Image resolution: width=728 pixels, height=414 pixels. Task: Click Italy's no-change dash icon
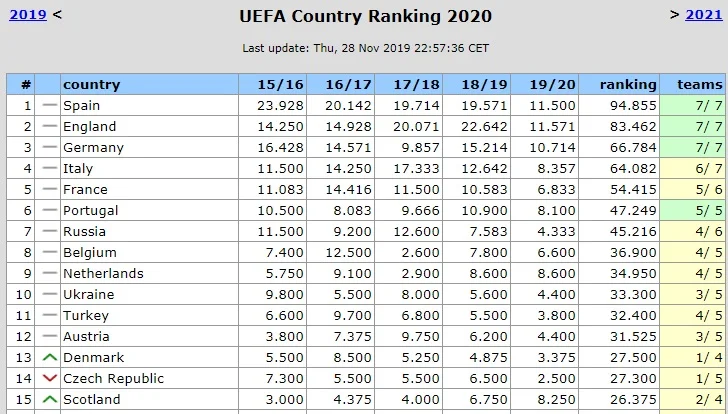coord(50,169)
